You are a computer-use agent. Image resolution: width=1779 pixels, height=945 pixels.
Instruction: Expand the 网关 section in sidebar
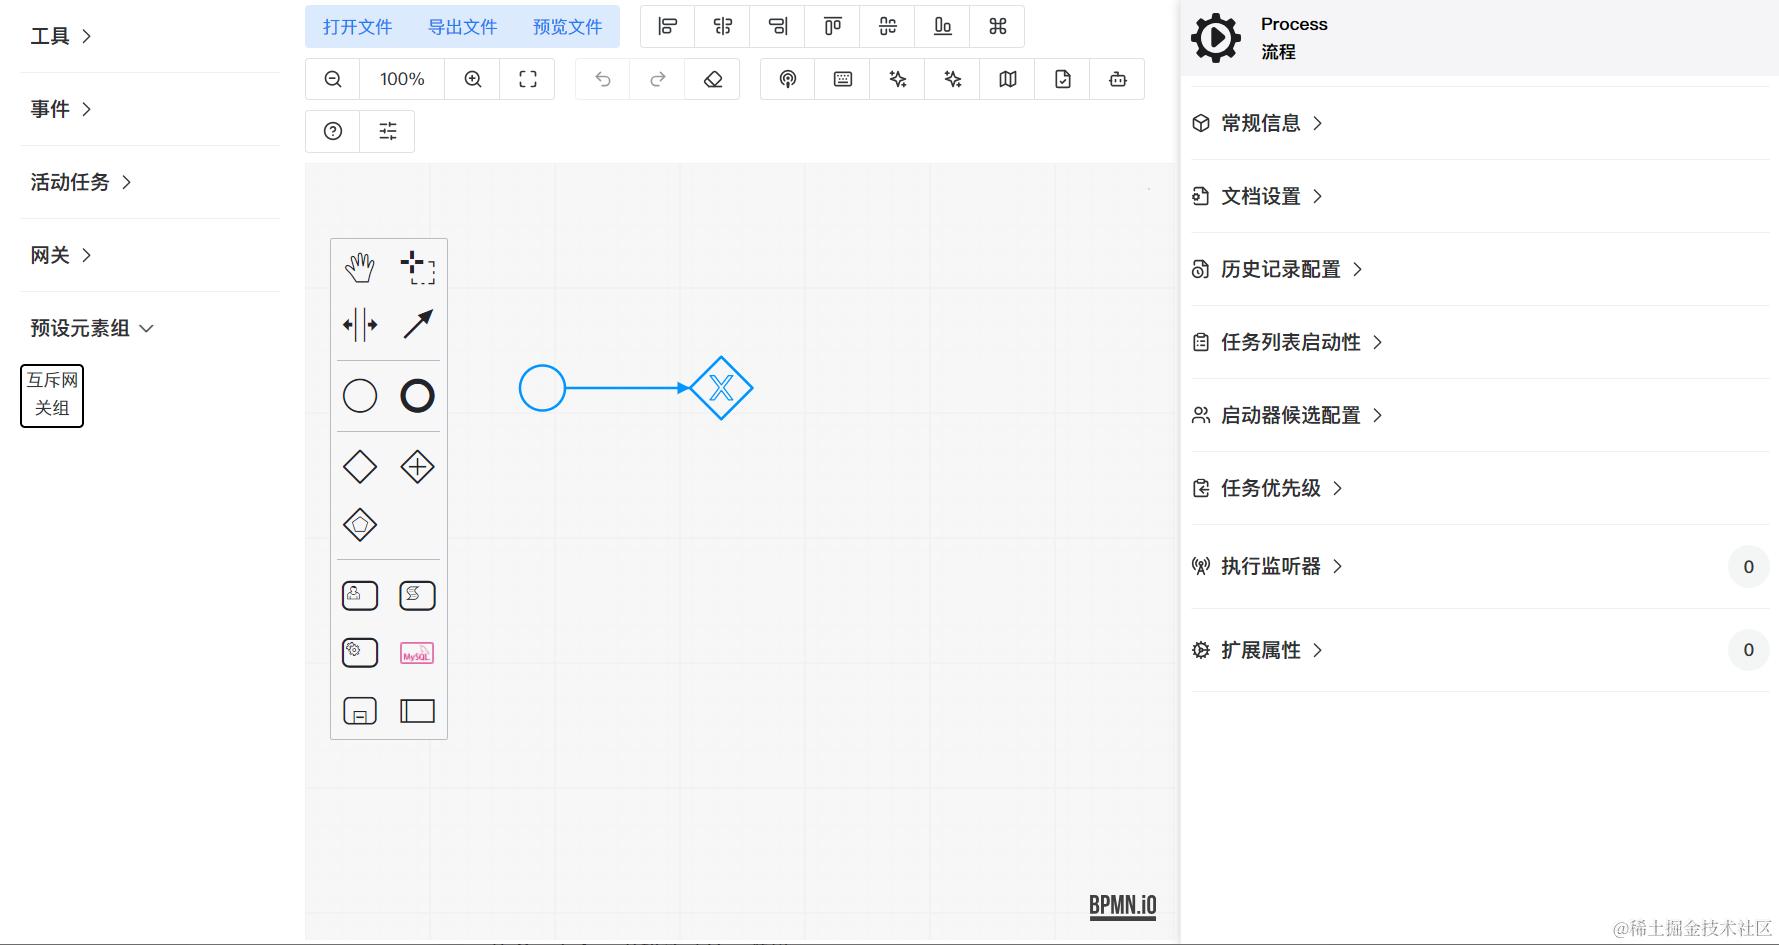click(x=61, y=255)
